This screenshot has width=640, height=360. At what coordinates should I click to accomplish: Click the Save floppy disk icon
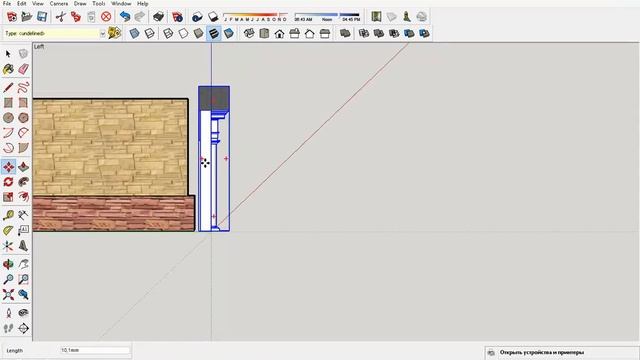(x=42, y=17)
